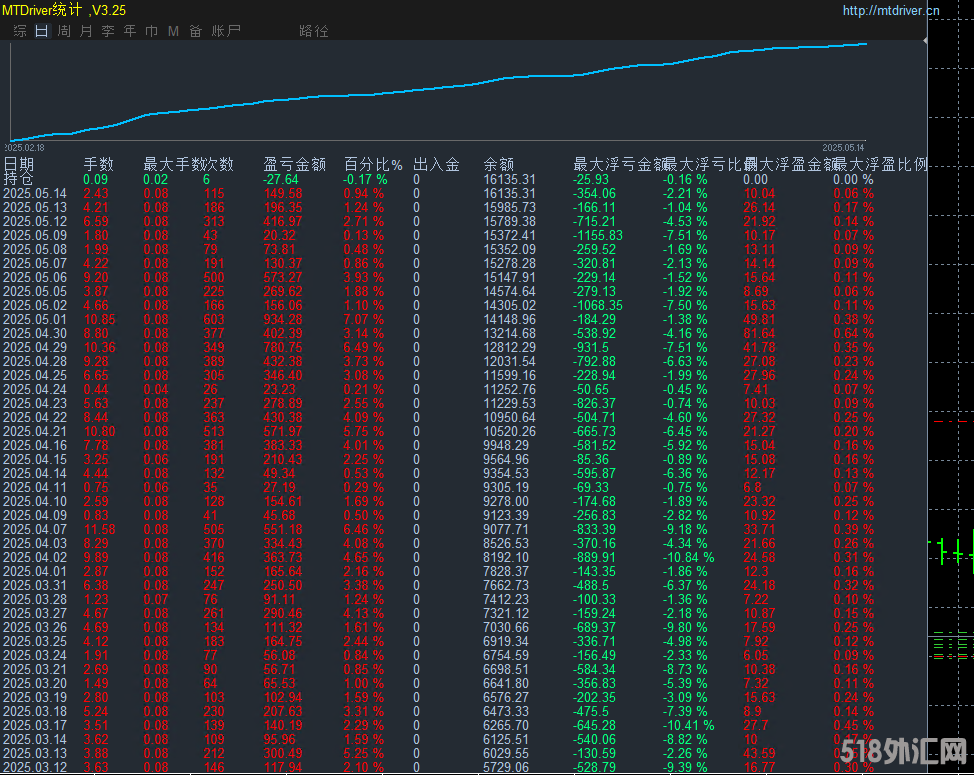This screenshot has height=775, width=974.
Task: Open the 币 currency tab
Action: pos(152,31)
